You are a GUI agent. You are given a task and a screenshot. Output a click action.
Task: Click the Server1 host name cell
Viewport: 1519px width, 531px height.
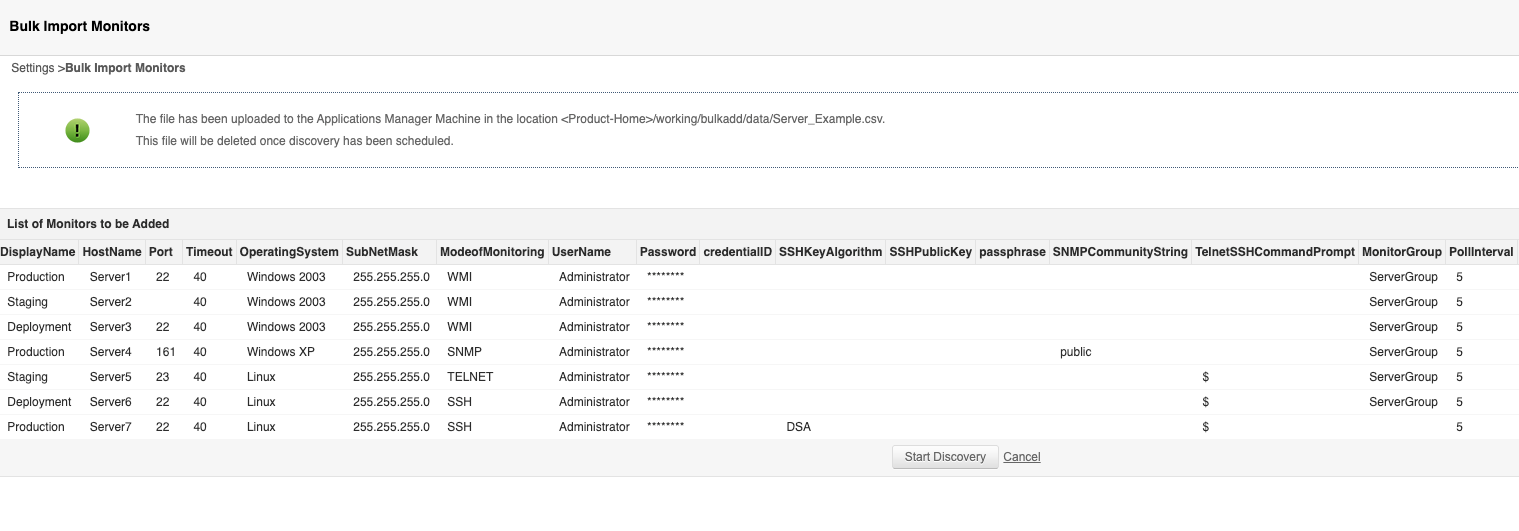111,277
